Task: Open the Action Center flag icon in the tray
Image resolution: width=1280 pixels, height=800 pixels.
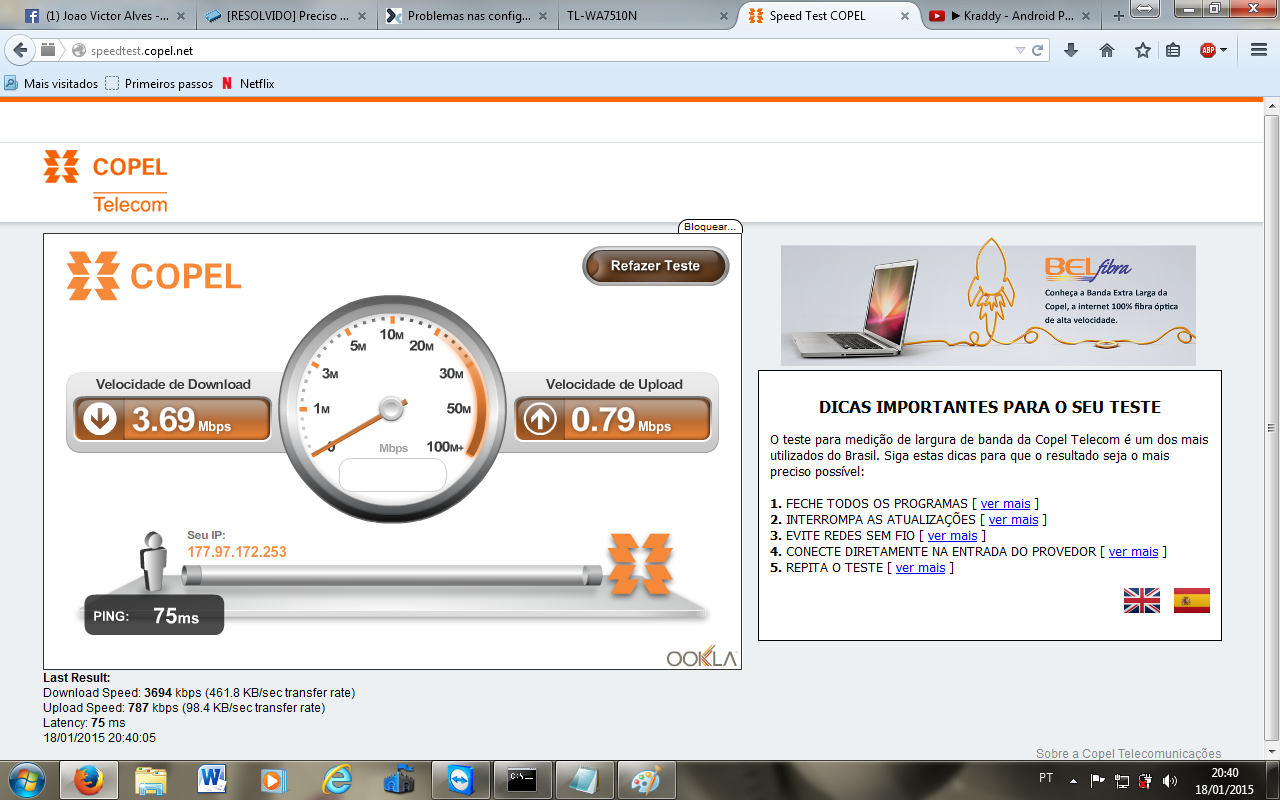Action: click(1097, 781)
